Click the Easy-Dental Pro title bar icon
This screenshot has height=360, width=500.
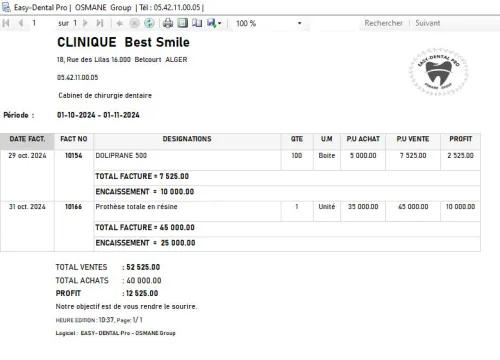(6, 7)
